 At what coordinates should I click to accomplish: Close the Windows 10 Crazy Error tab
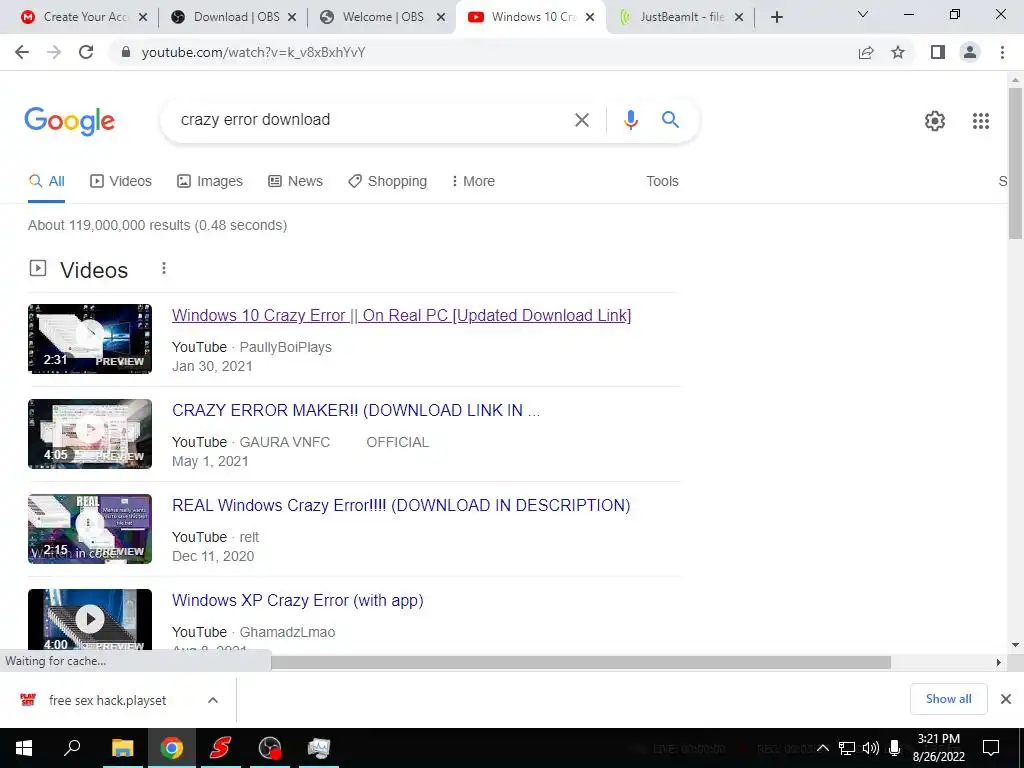(590, 17)
